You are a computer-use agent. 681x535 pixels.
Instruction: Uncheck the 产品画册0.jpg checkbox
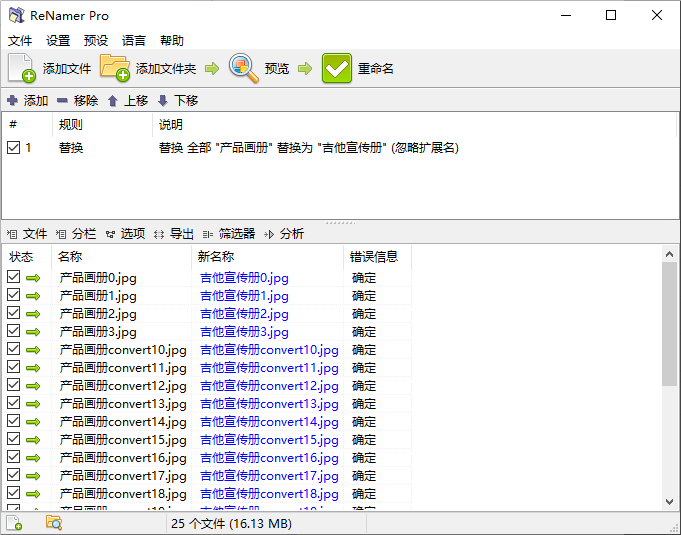[x=13, y=277]
